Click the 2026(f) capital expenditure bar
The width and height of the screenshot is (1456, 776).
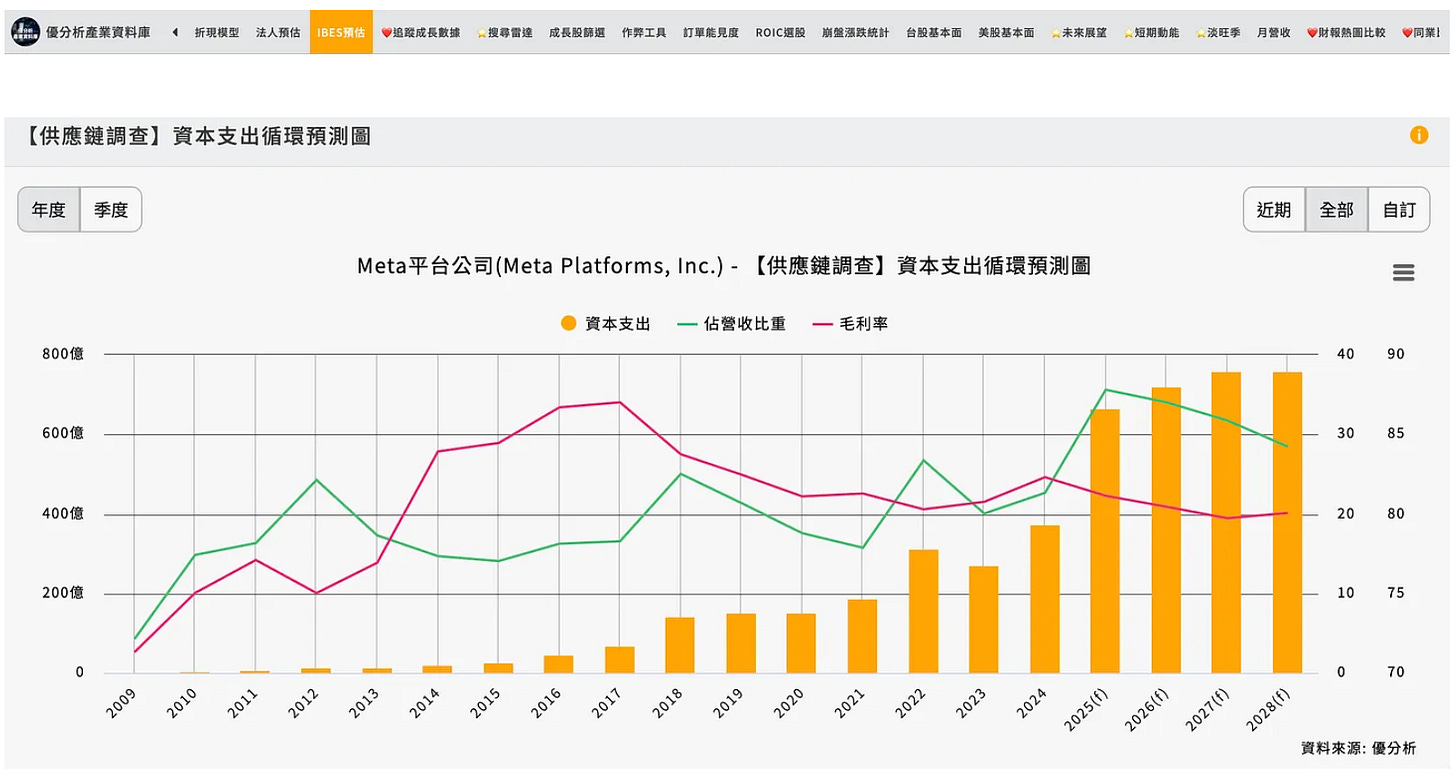click(1166, 530)
